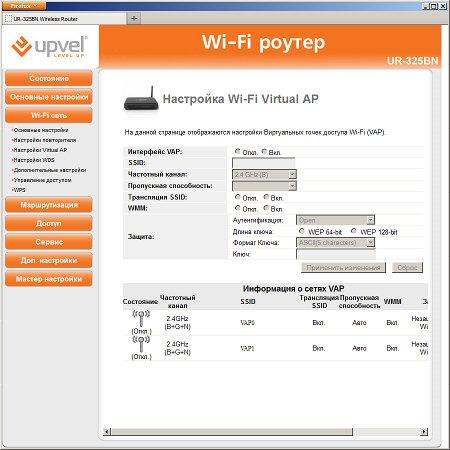Click the page favicon in the tab
The width and height of the screenshot is (450, 450).
[8, 19]
